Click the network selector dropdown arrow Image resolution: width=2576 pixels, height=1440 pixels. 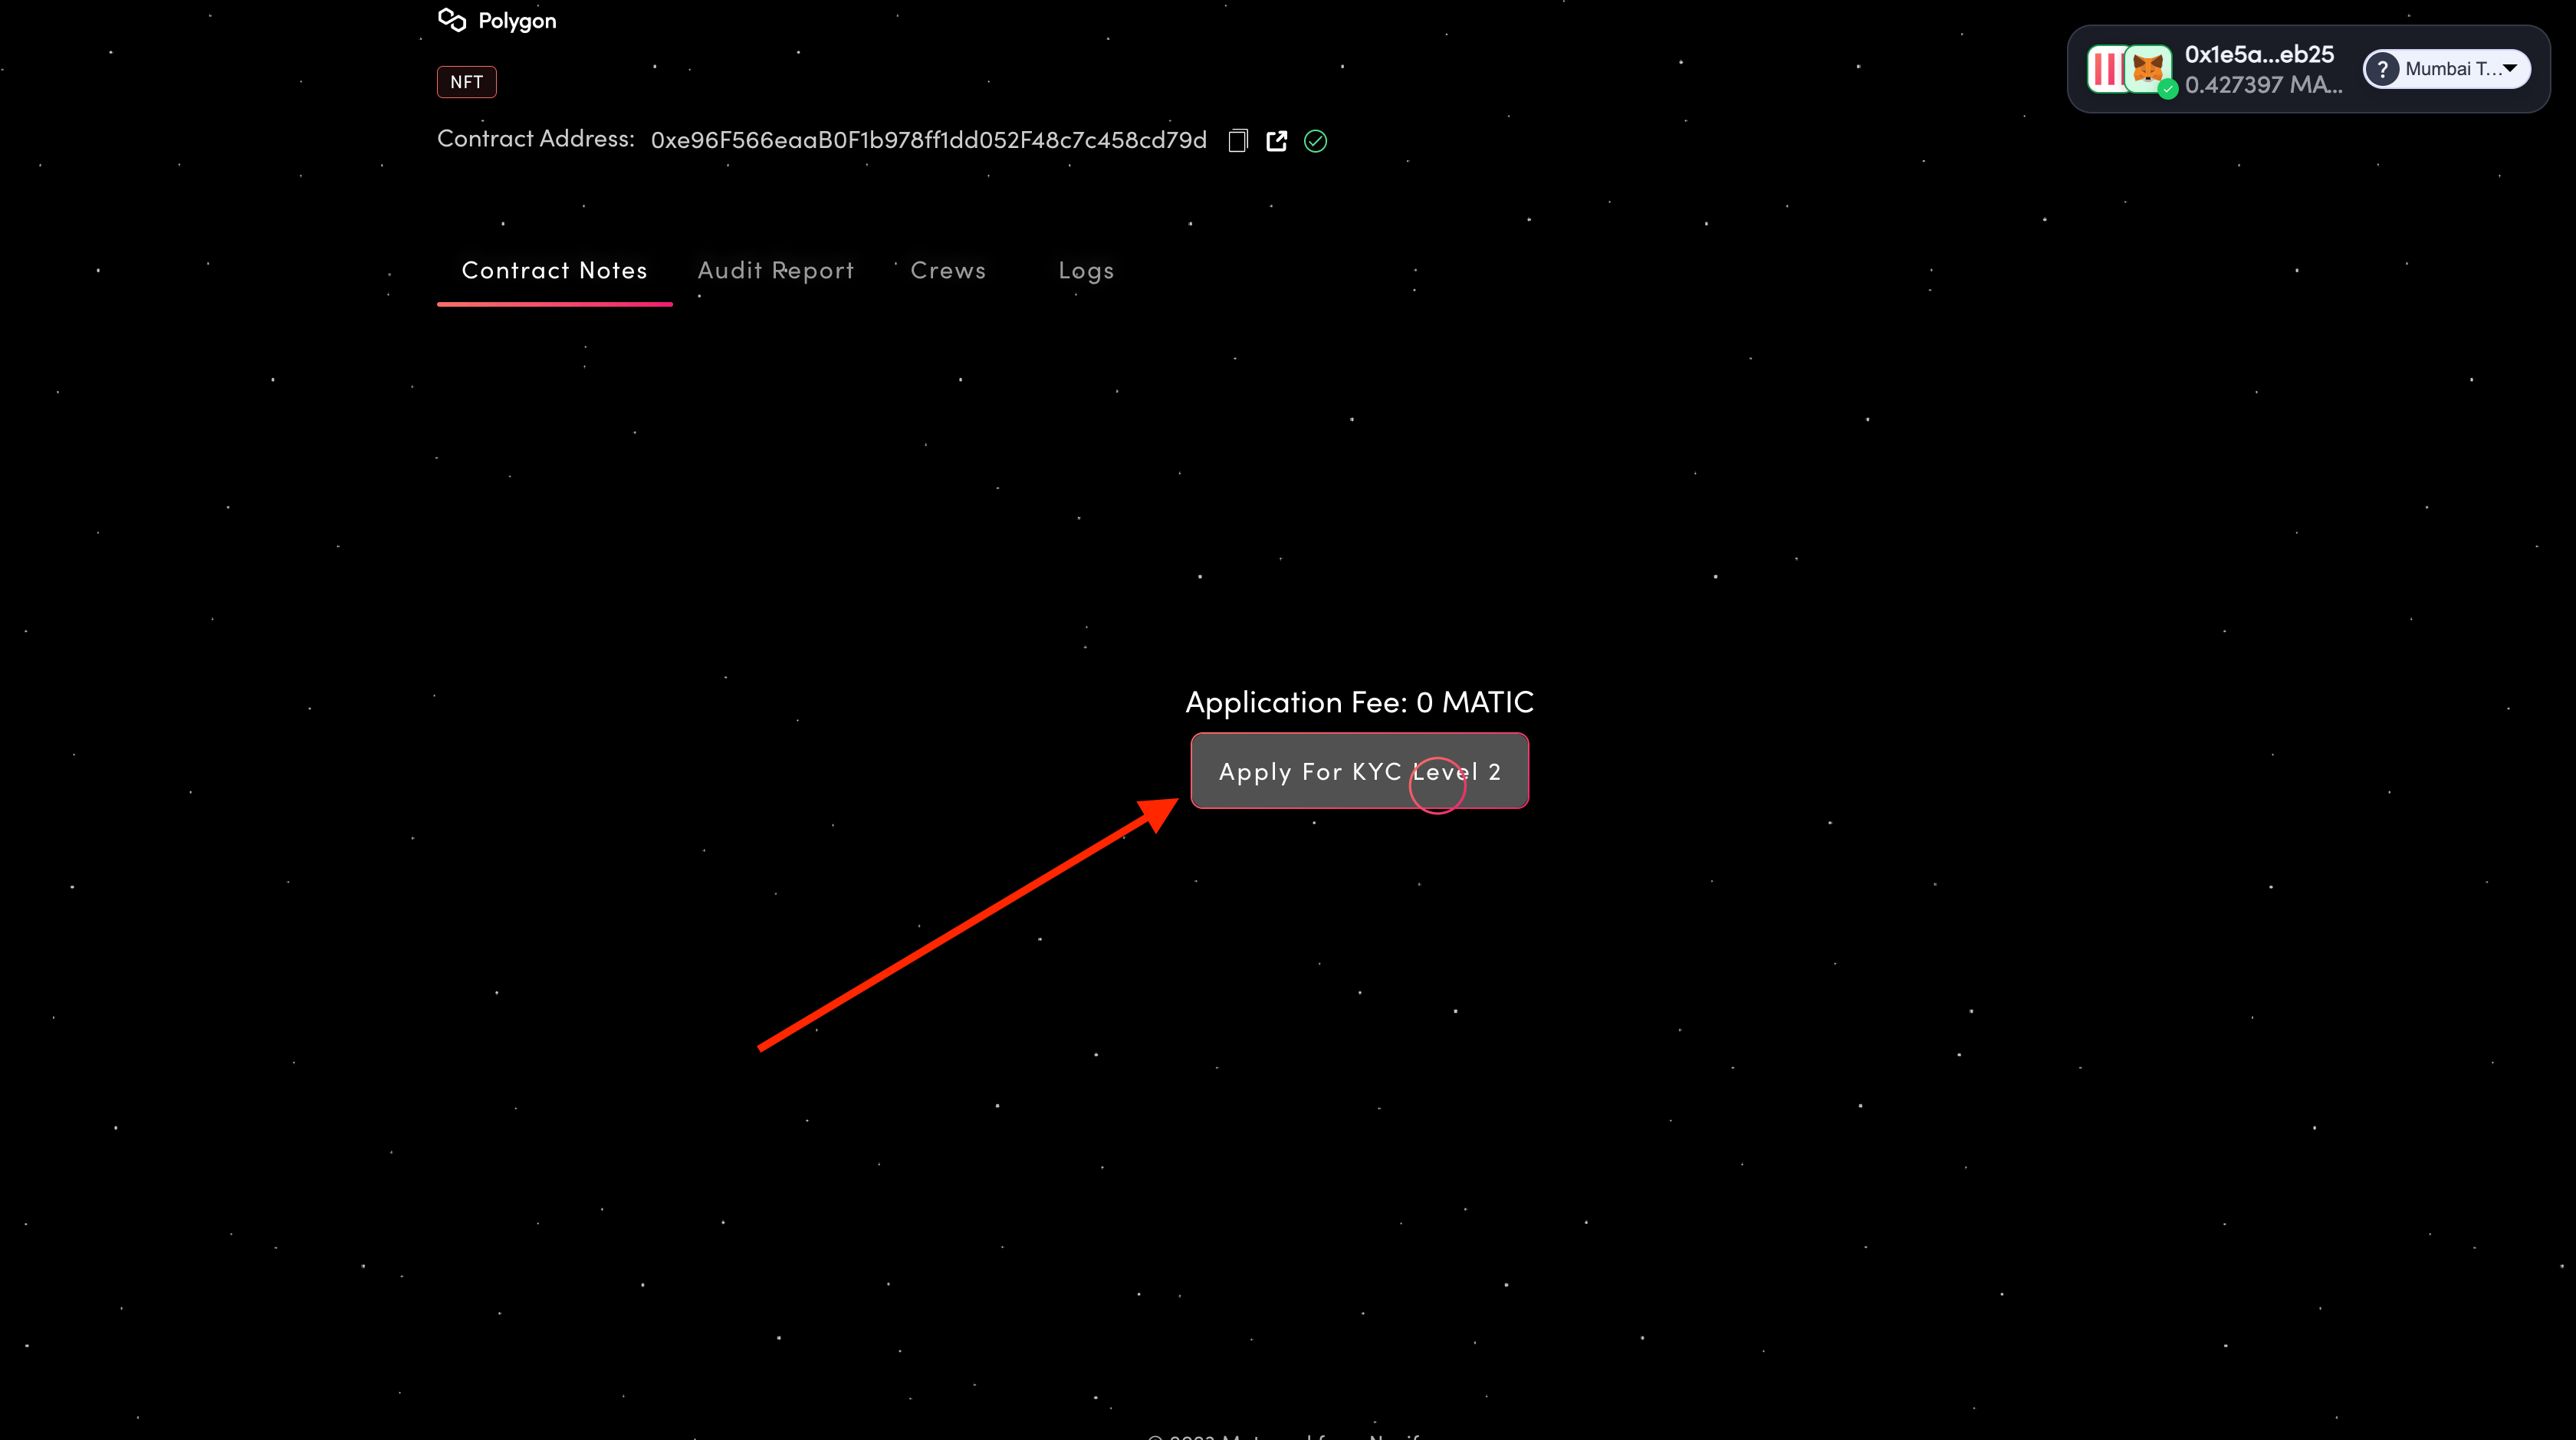coord(2510,68)
